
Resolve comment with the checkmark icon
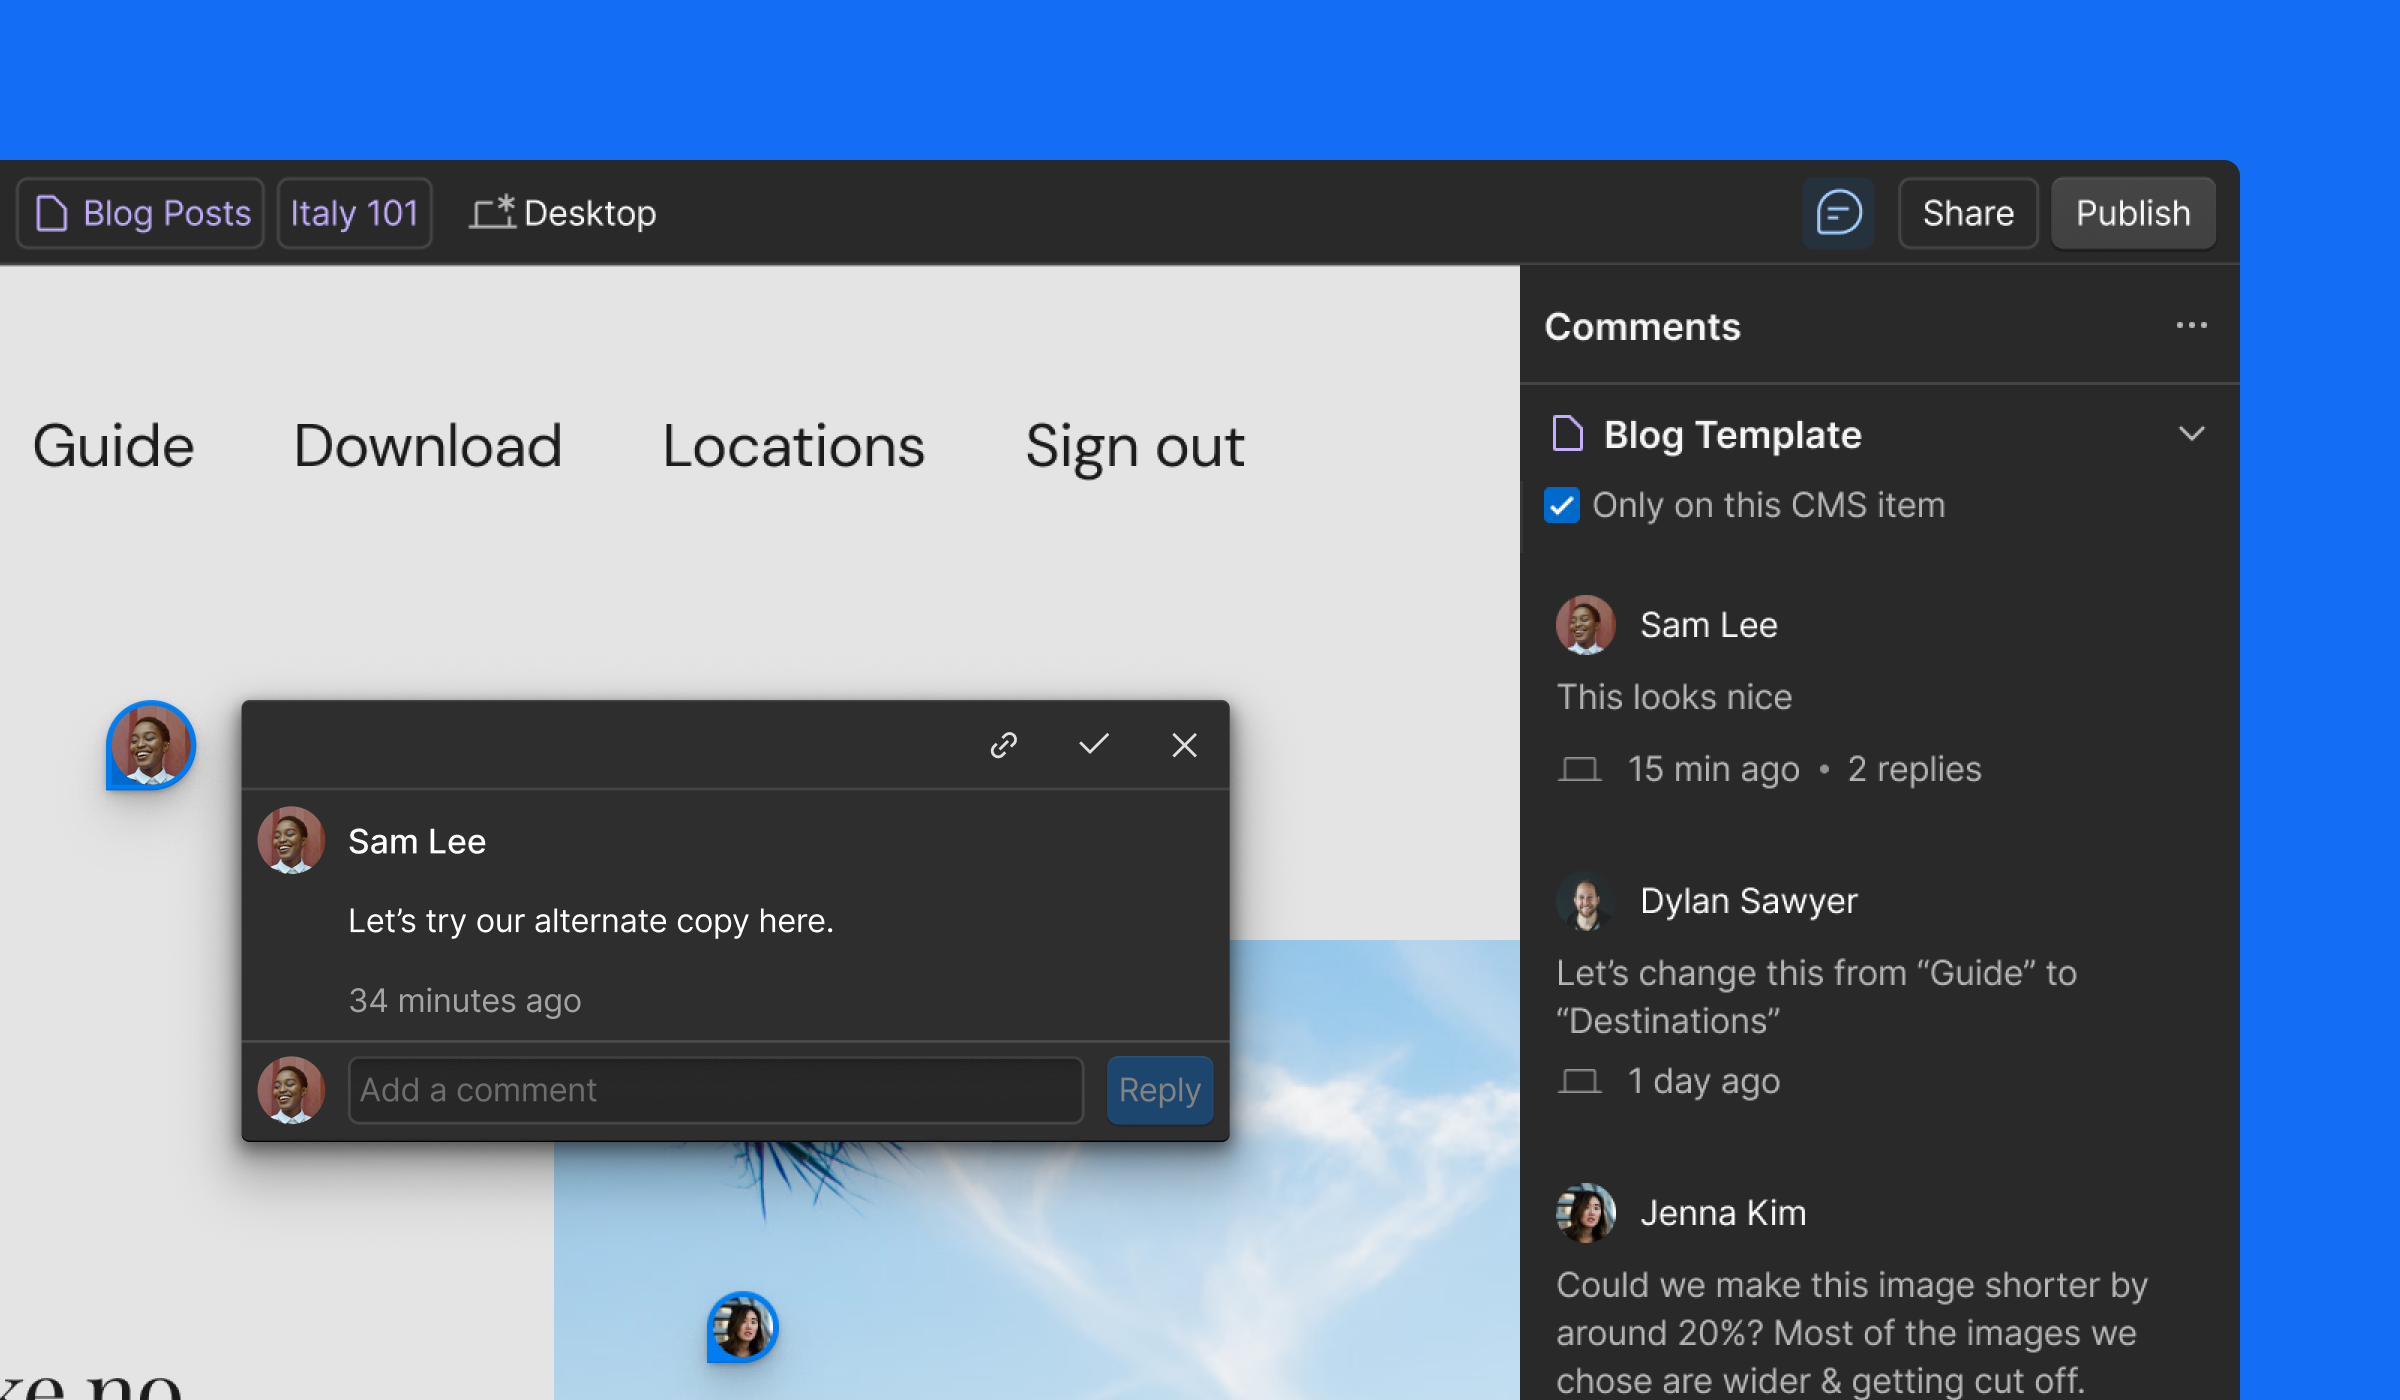tap(1094, 744)
